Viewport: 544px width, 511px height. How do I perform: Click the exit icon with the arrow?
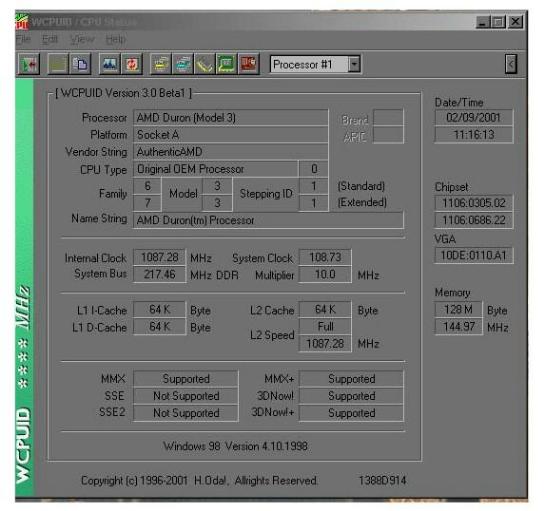[29, 64]
